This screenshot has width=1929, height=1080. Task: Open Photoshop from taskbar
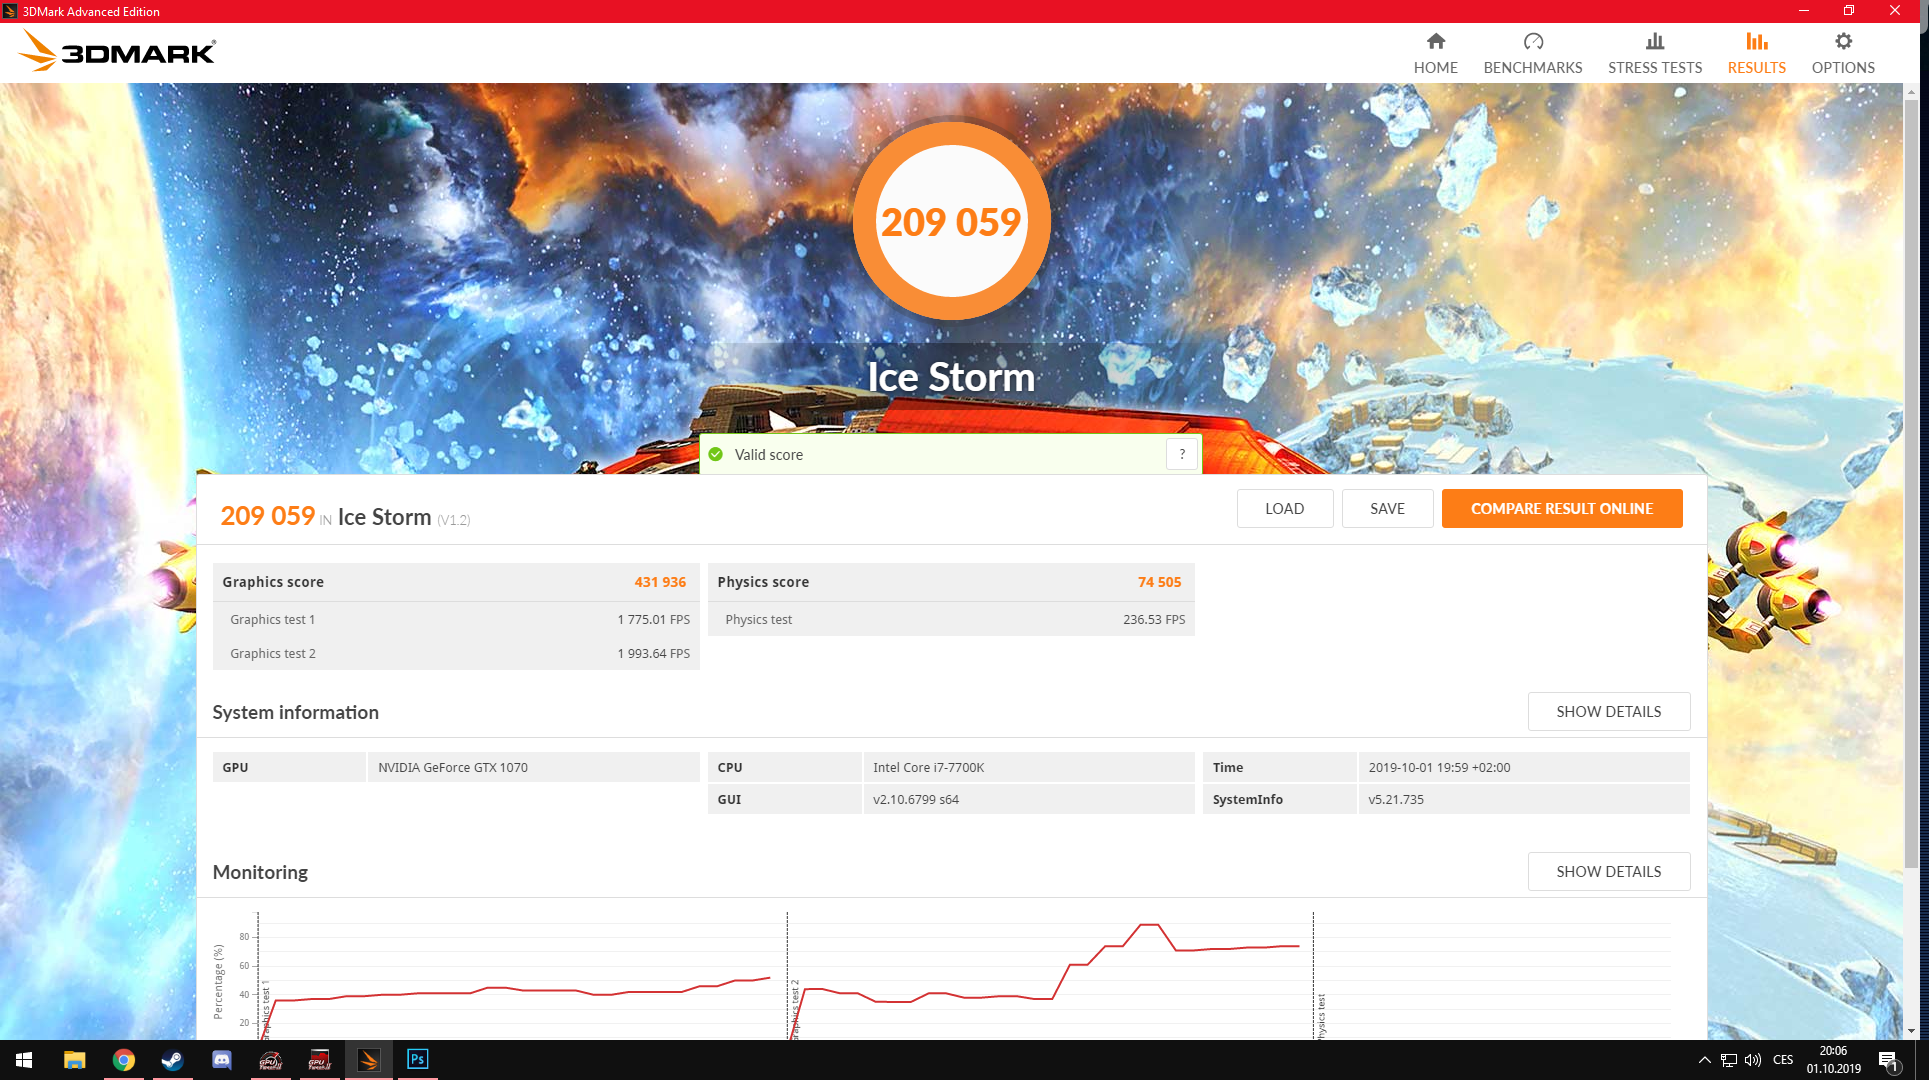point(417,1060)
